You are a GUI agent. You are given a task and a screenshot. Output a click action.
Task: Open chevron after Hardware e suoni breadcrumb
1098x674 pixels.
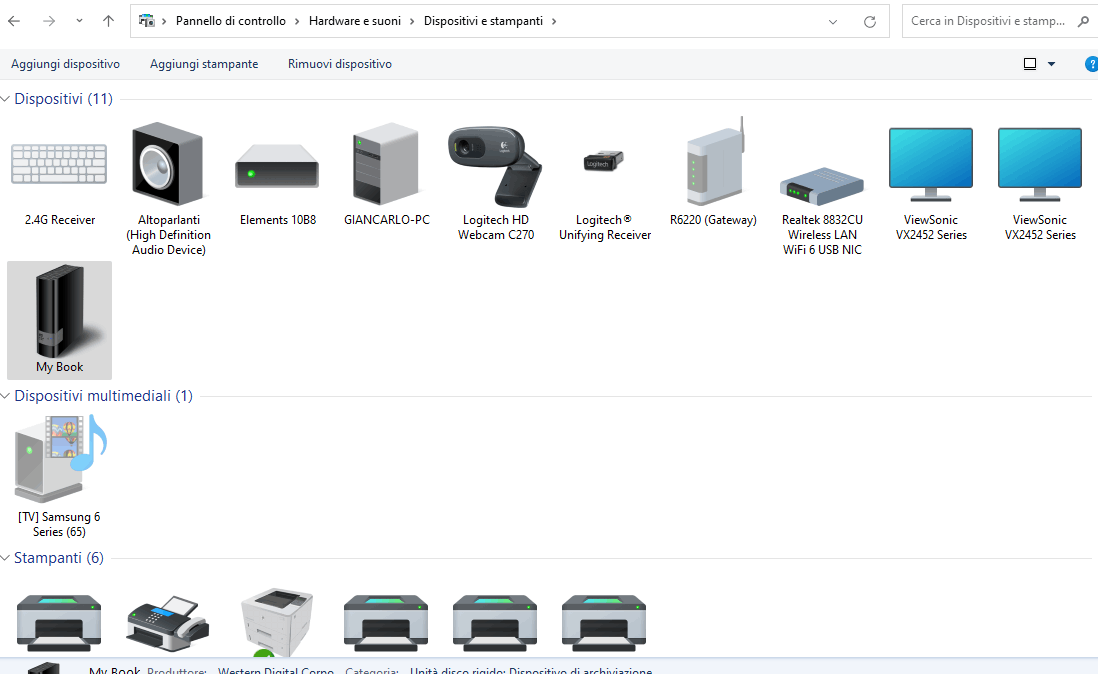click(412, 21)
